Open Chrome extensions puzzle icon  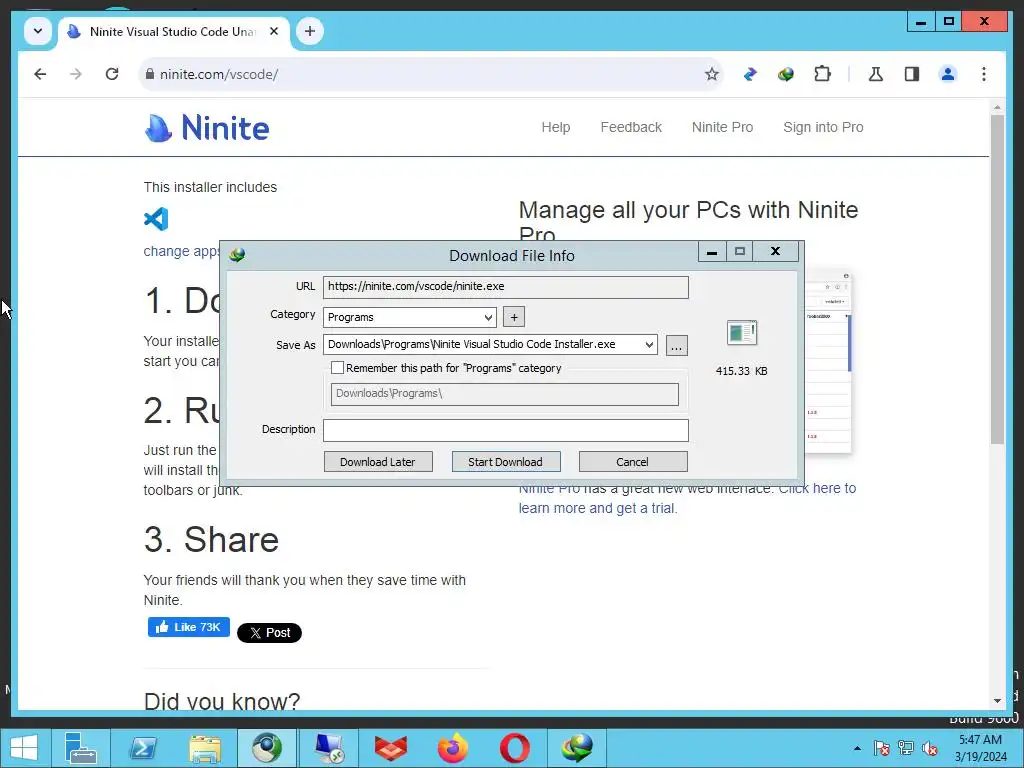point(822,74)
